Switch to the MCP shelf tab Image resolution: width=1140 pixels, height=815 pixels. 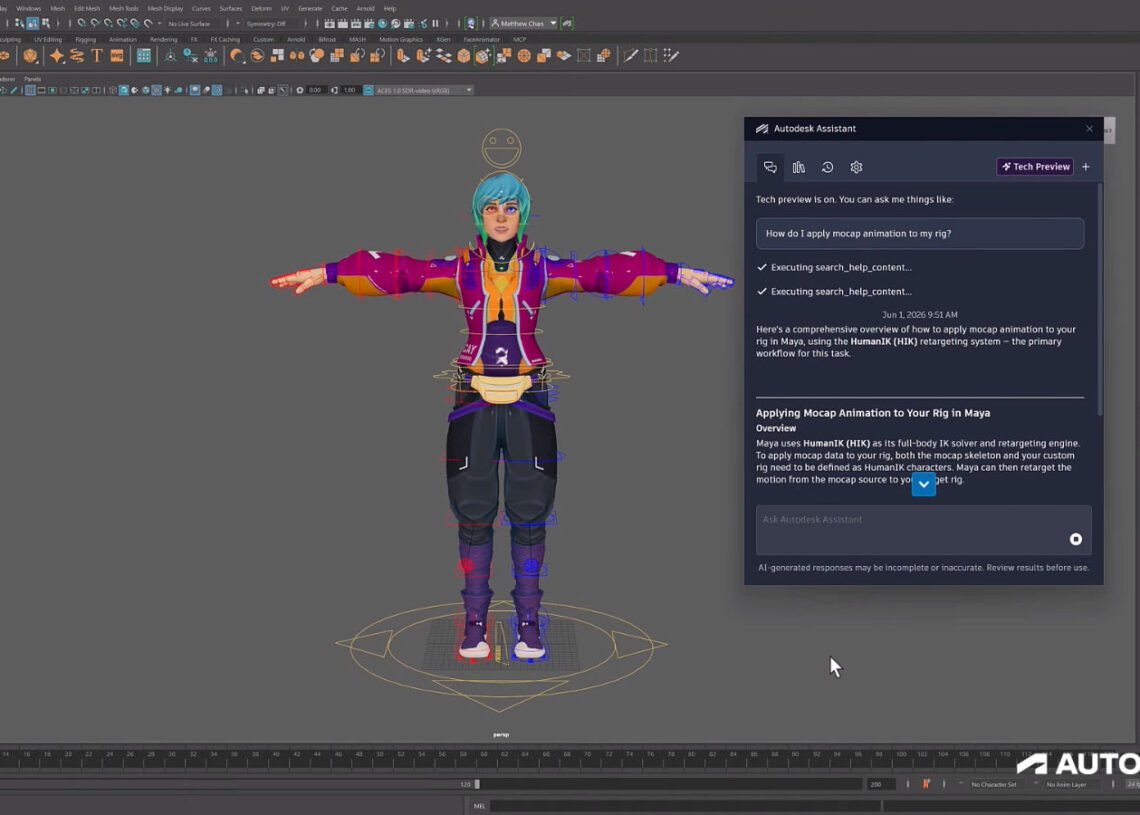(519, 39)
